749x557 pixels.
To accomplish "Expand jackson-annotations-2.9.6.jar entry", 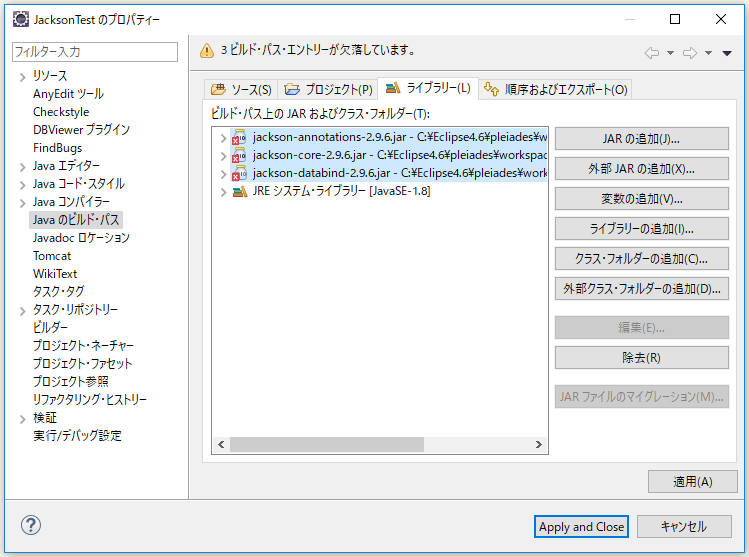I will (223, 139).
